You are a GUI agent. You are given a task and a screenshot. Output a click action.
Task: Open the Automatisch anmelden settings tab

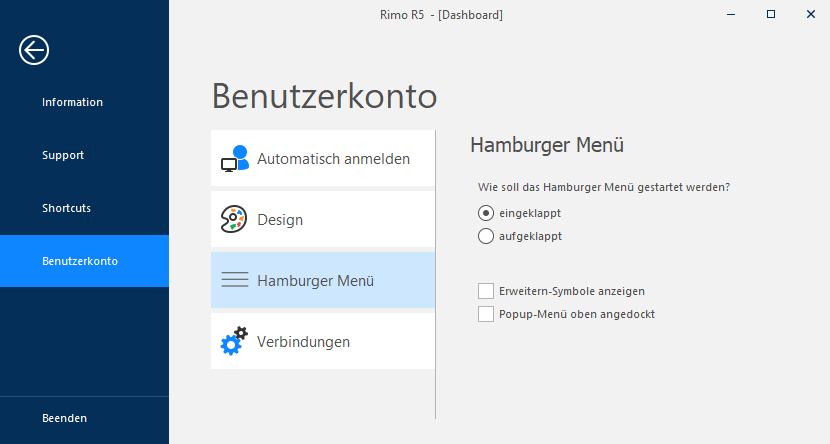[x=323, y=158]
